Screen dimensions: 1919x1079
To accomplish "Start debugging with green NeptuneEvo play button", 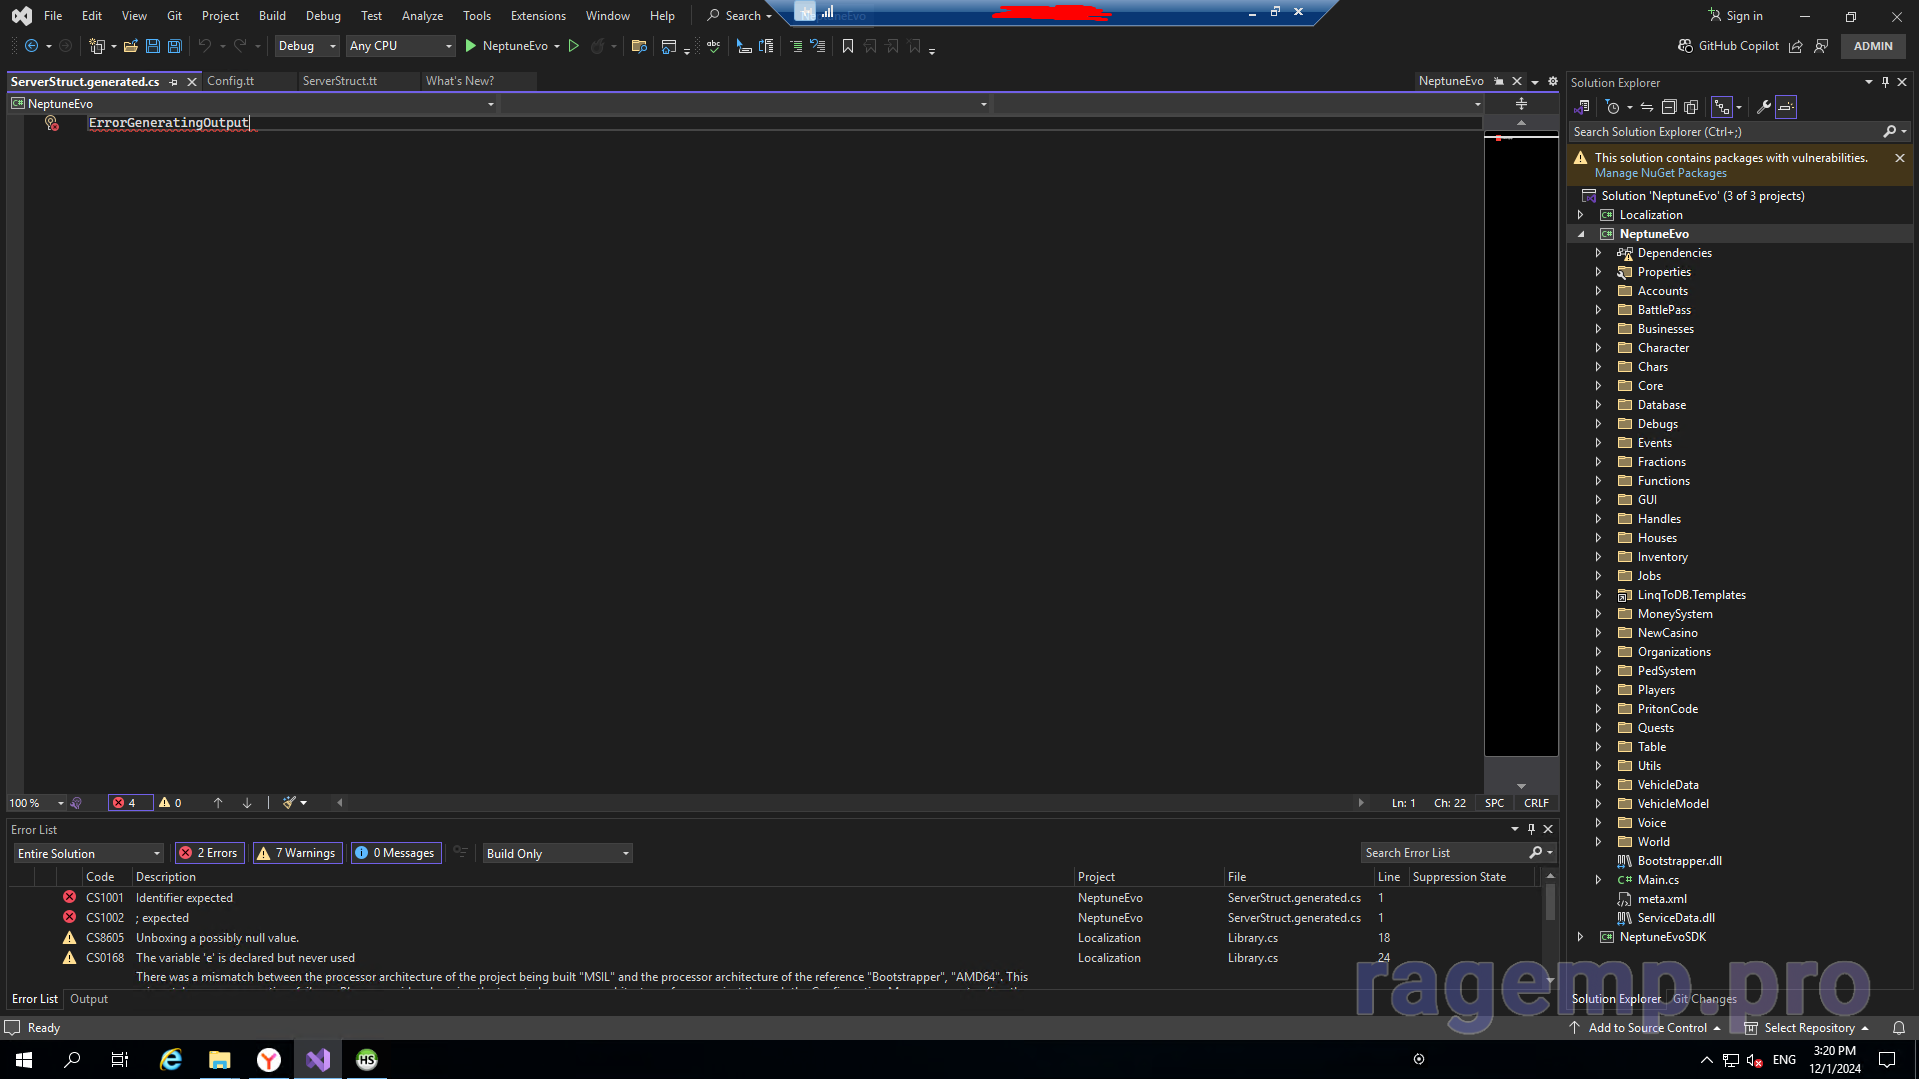I will point(471,46).
